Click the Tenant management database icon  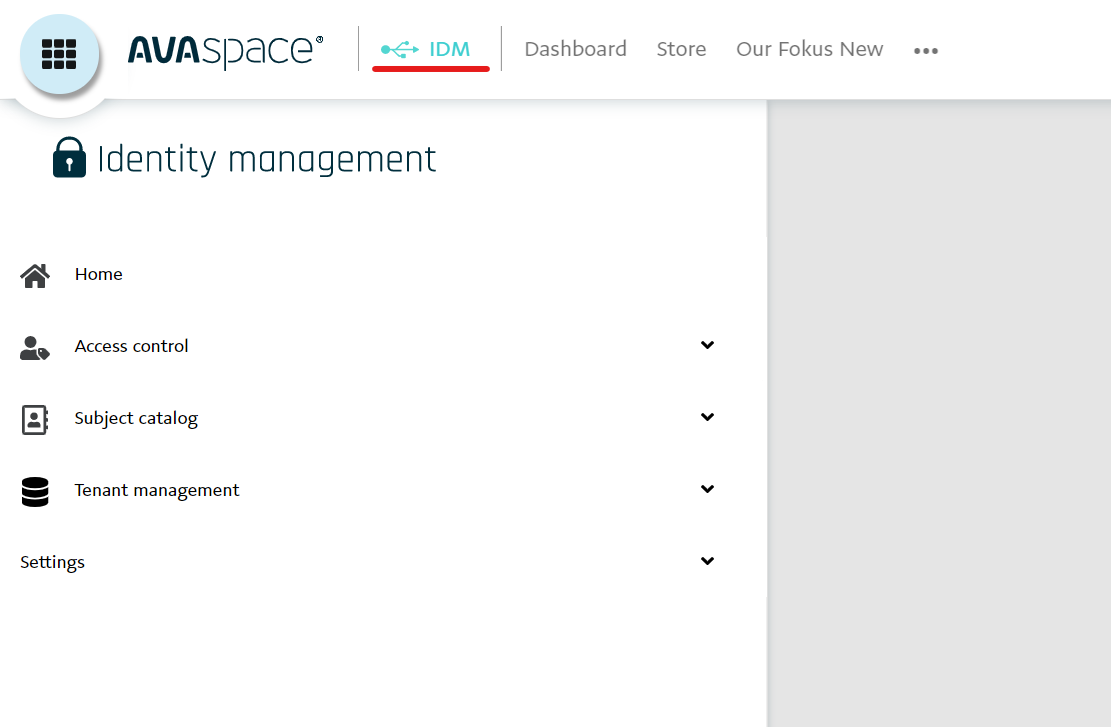(x=35, y=492)
